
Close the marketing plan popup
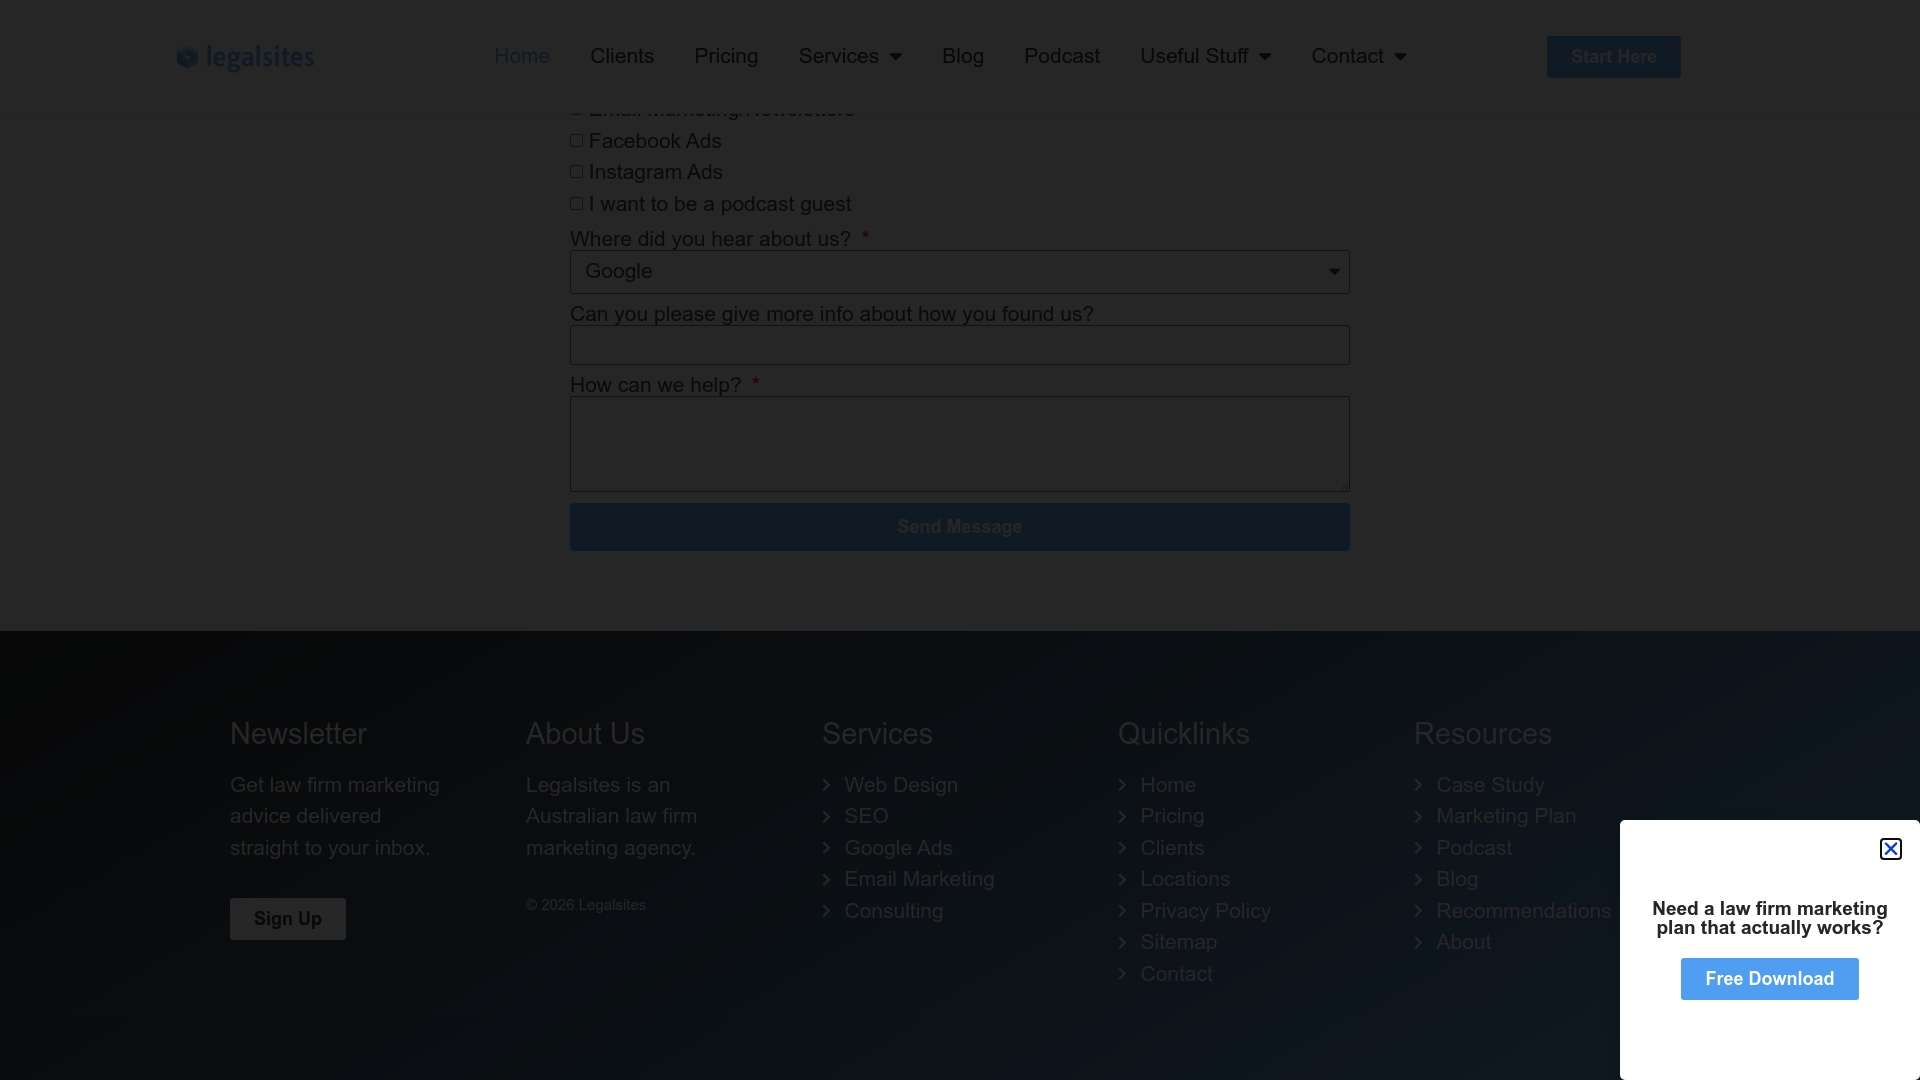tap(1891, 849)
